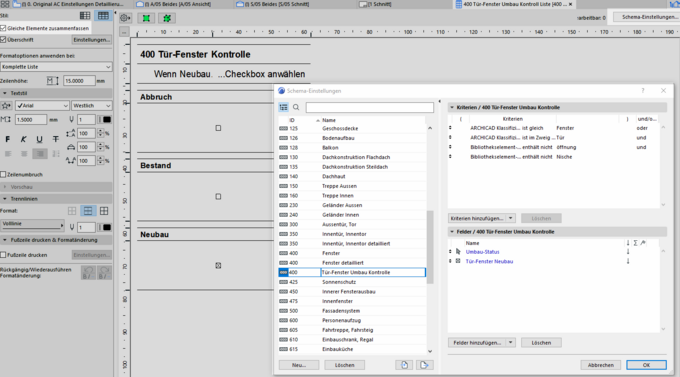Screen dimensions: 680x377
Task: Collapse Kriterien panel in dialog
Action: pyautogui.click(x=452, y=107)
